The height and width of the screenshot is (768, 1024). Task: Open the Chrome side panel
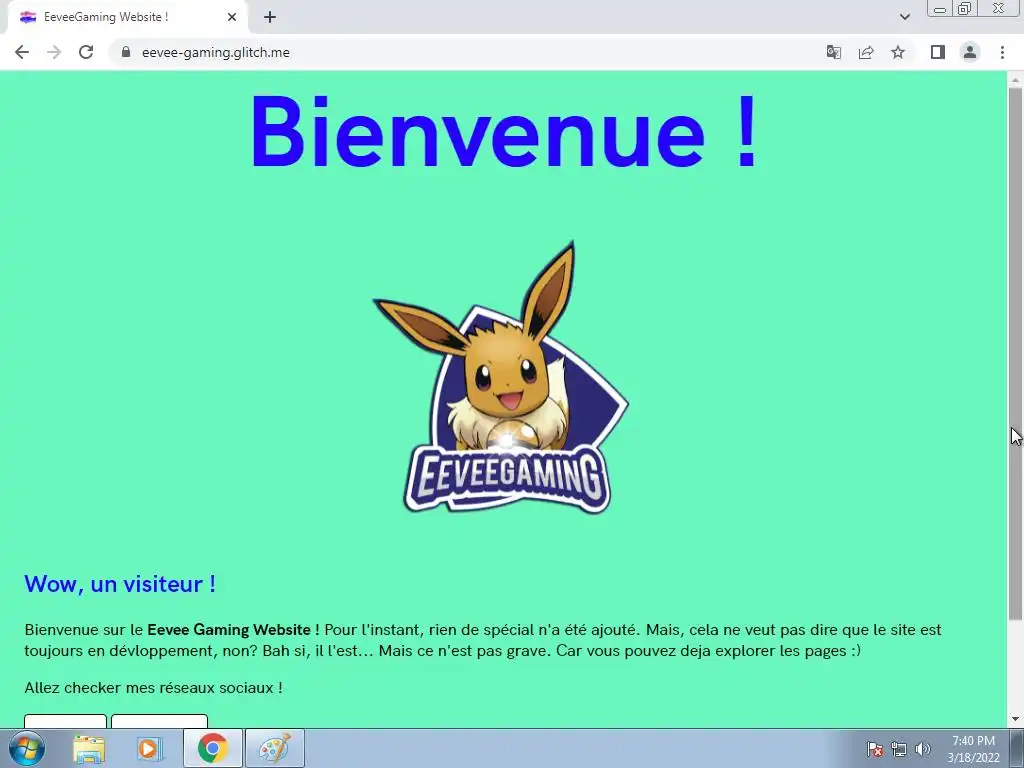(x=938, y=52)
